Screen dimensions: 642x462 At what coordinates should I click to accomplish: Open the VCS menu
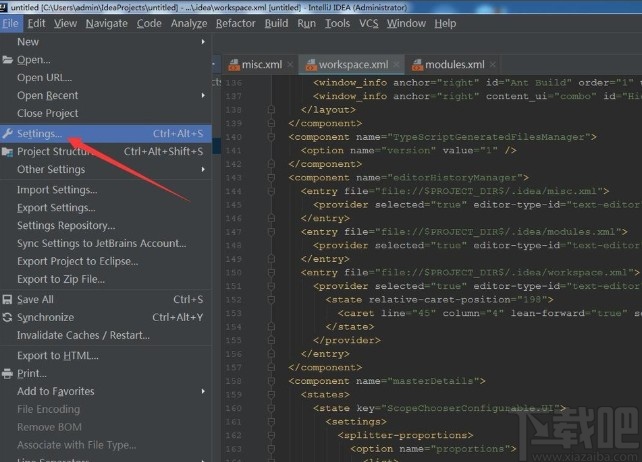(369, 23)
